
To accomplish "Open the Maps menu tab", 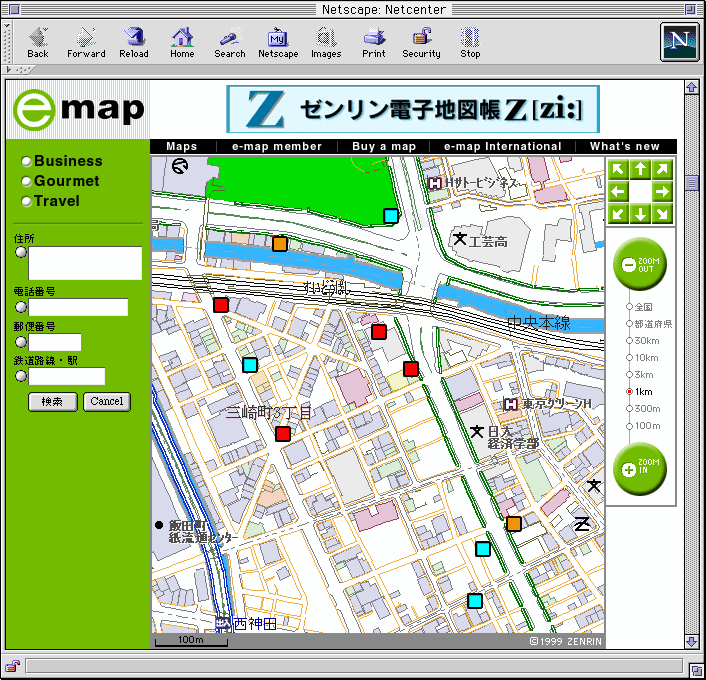I will pos(181,146).
